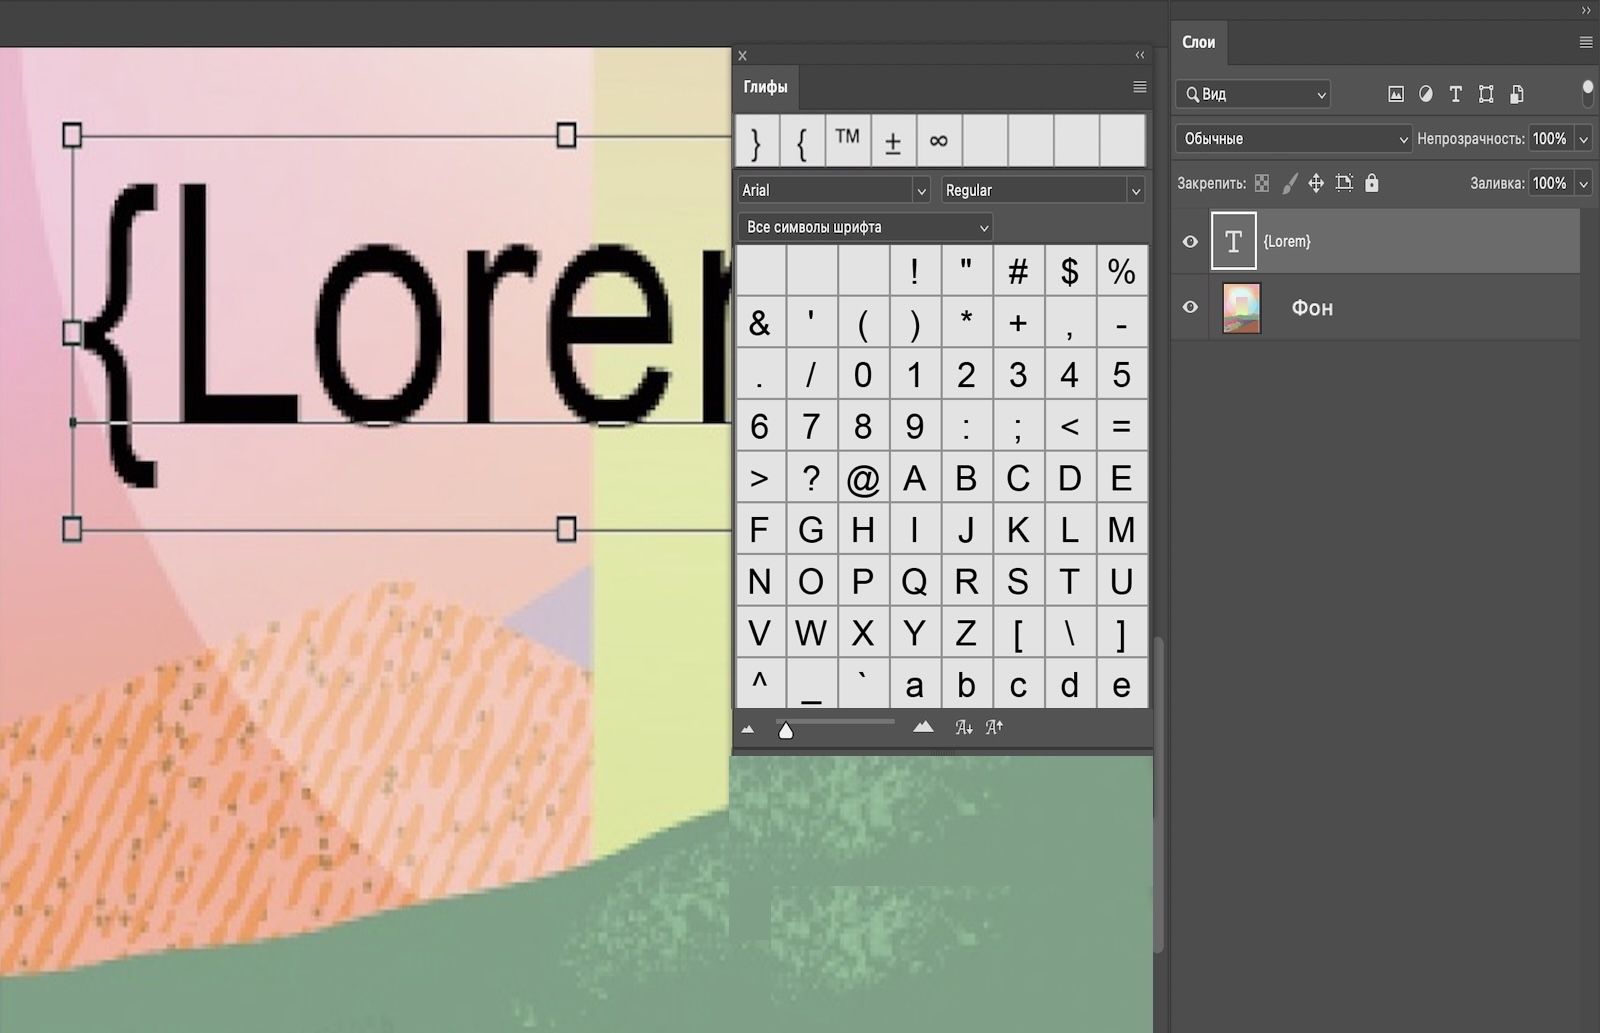Filter layers to show adjustment layers
The height and width of the screenshot is (1033, 1600).
tap(1424, 94)
